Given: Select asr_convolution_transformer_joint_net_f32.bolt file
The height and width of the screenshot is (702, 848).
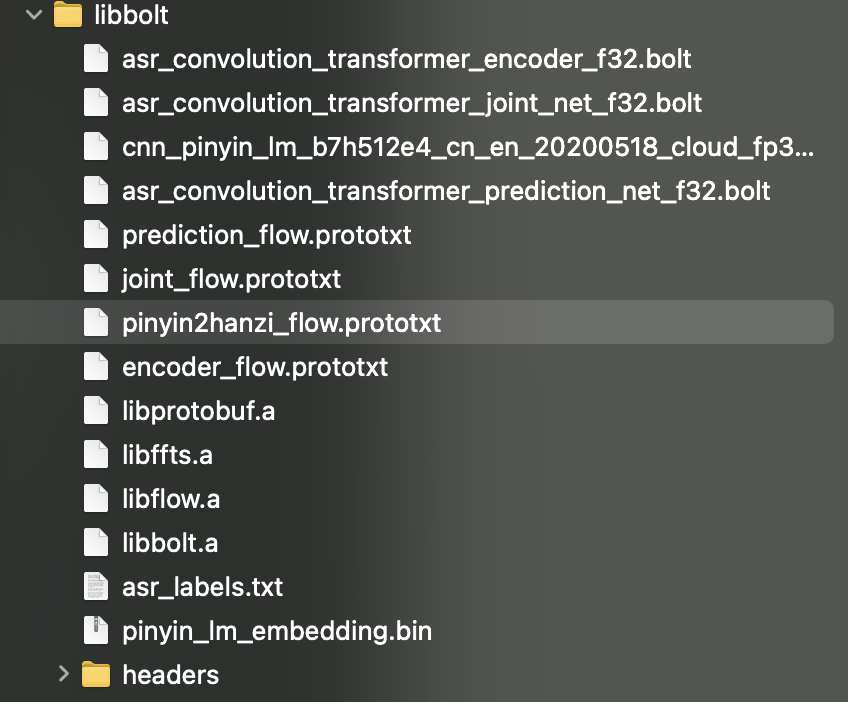Looking at the screenshot, I should [412, 103].
